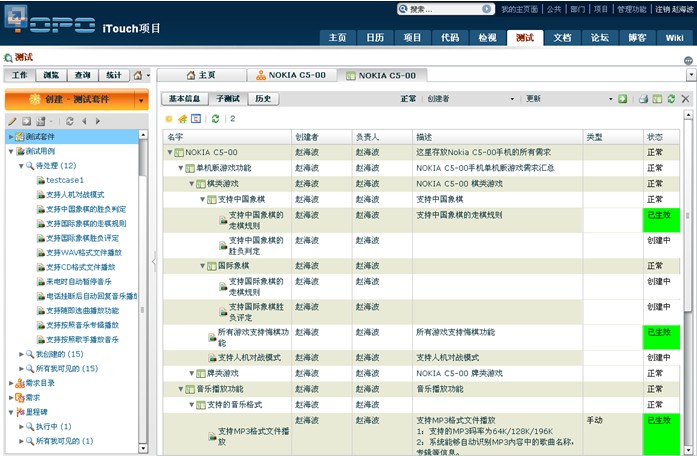The height and width of the screenshot is (456, 697).
Task: Click the 管理功能 link in top bar
Action: [631, 9]
